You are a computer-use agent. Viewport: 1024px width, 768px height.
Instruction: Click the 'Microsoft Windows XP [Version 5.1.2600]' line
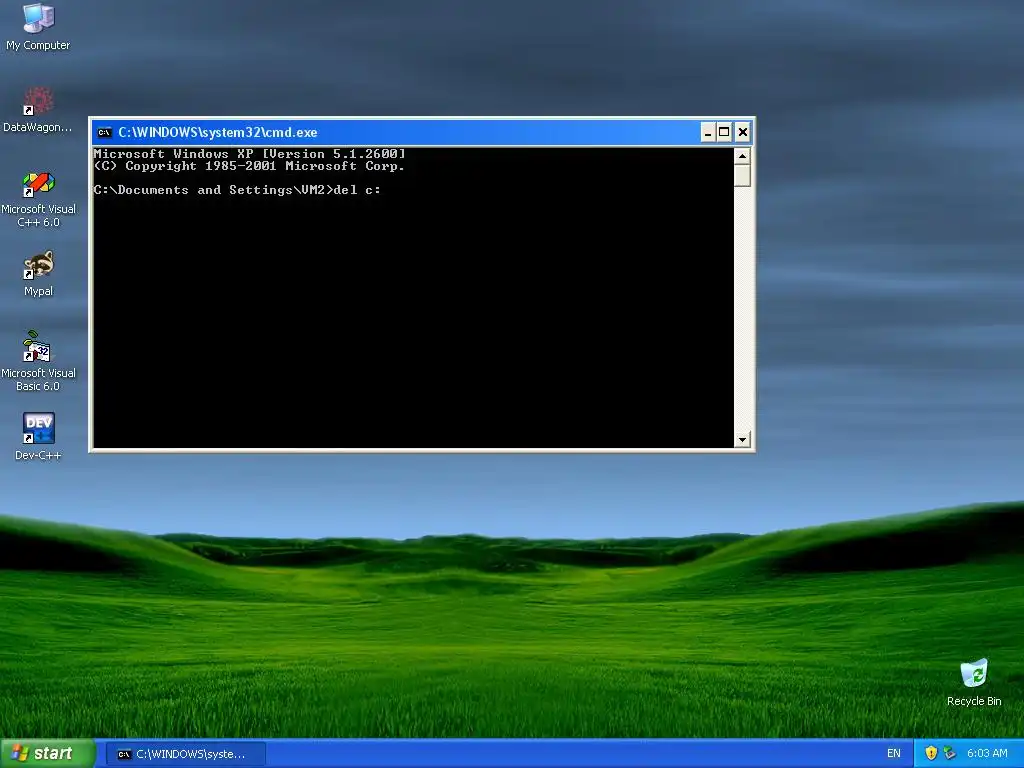tap(249, 154)
